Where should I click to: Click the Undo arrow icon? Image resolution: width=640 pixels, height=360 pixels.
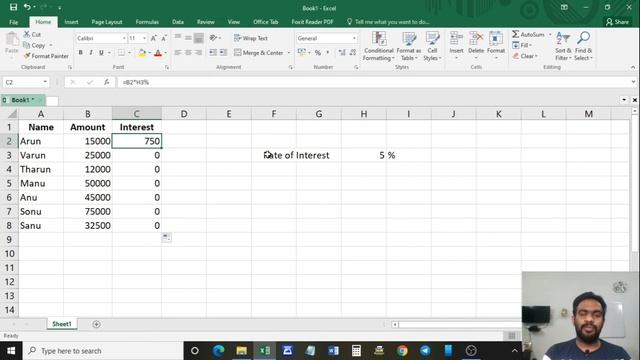[x=27, y=7]
